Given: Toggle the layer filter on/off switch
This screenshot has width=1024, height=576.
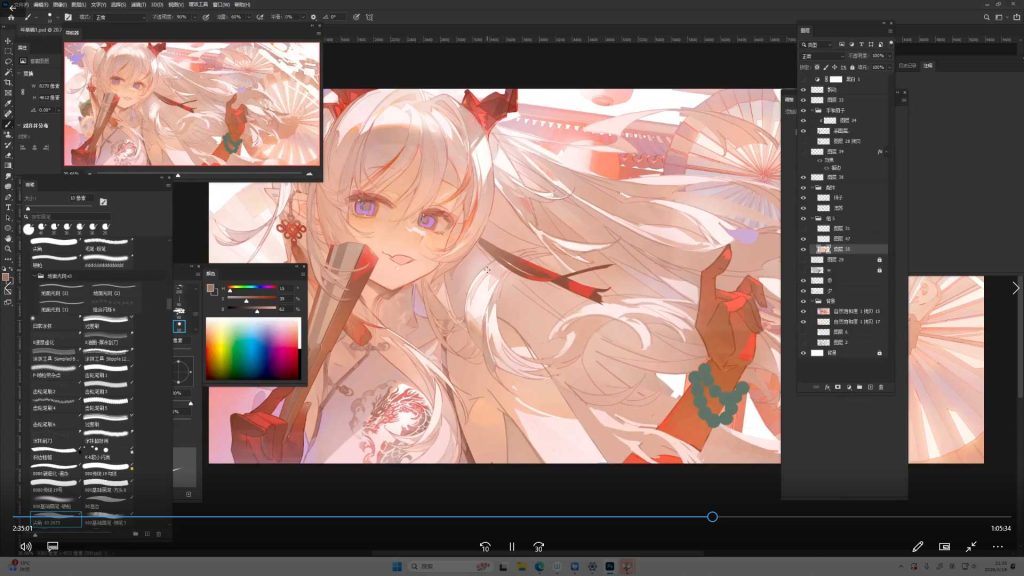Looking at the screenshot, I should tap(891, 43).
